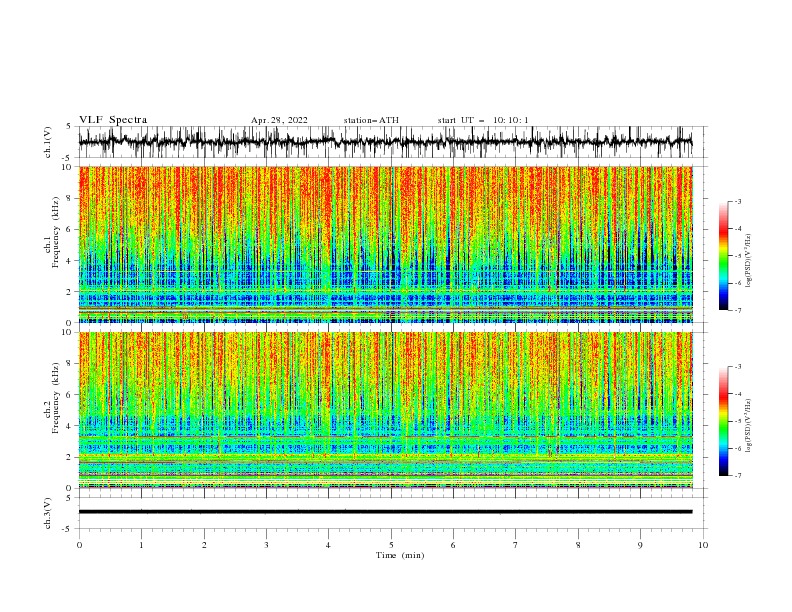Image resolution: width=792 pixels, height=612 pixels.
Task: Click the ch.3 flat black trace
Action: tap(385, 512)
